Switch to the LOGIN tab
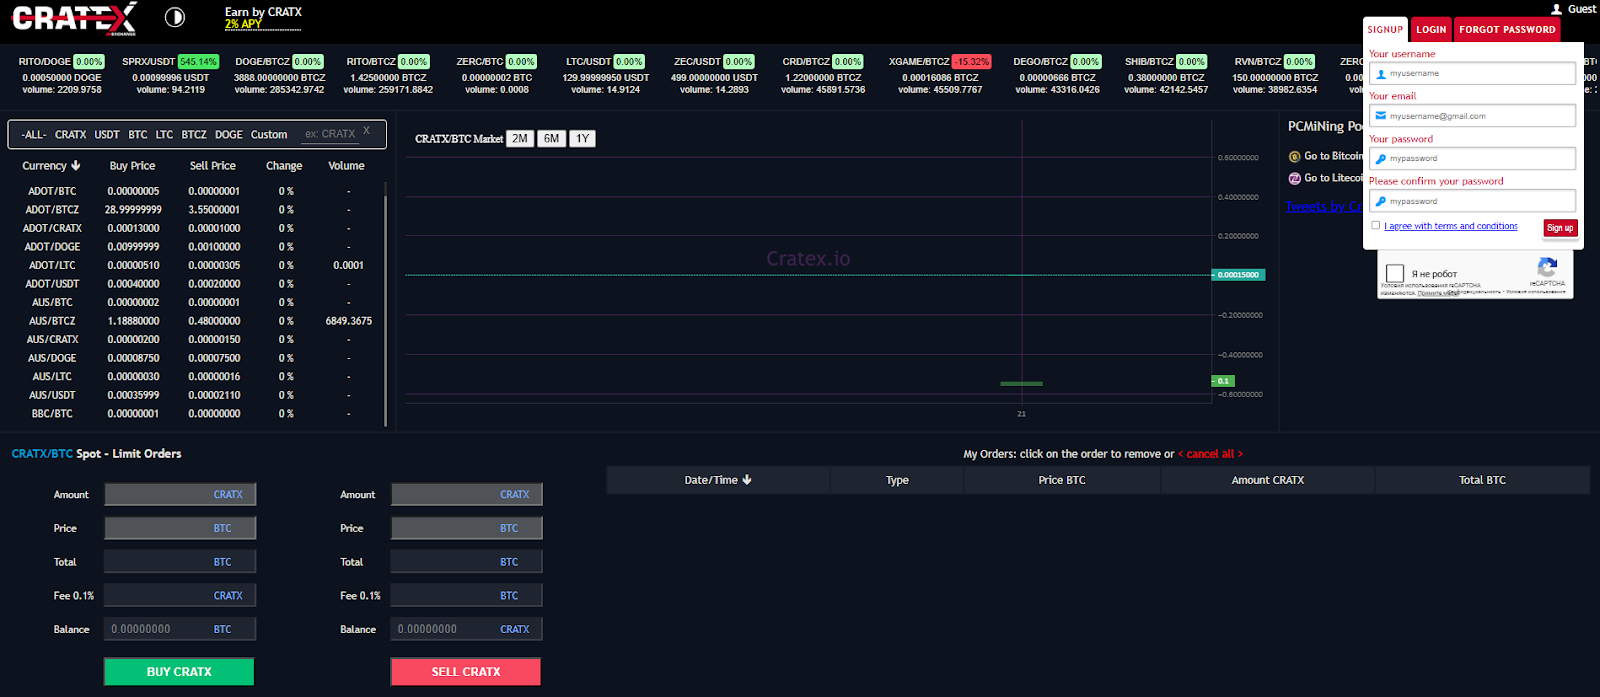The image size is (1600, 697). click(1431, 30)
